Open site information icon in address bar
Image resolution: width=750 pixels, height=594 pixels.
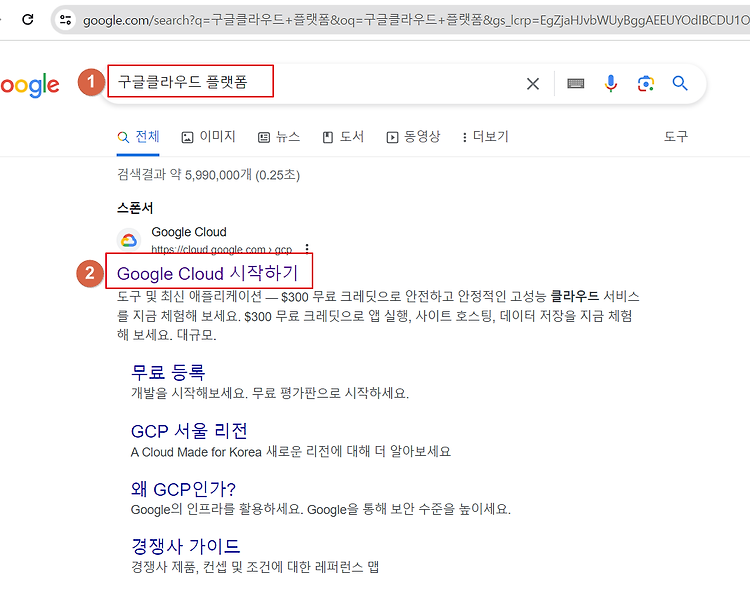[x=66, y=20]
